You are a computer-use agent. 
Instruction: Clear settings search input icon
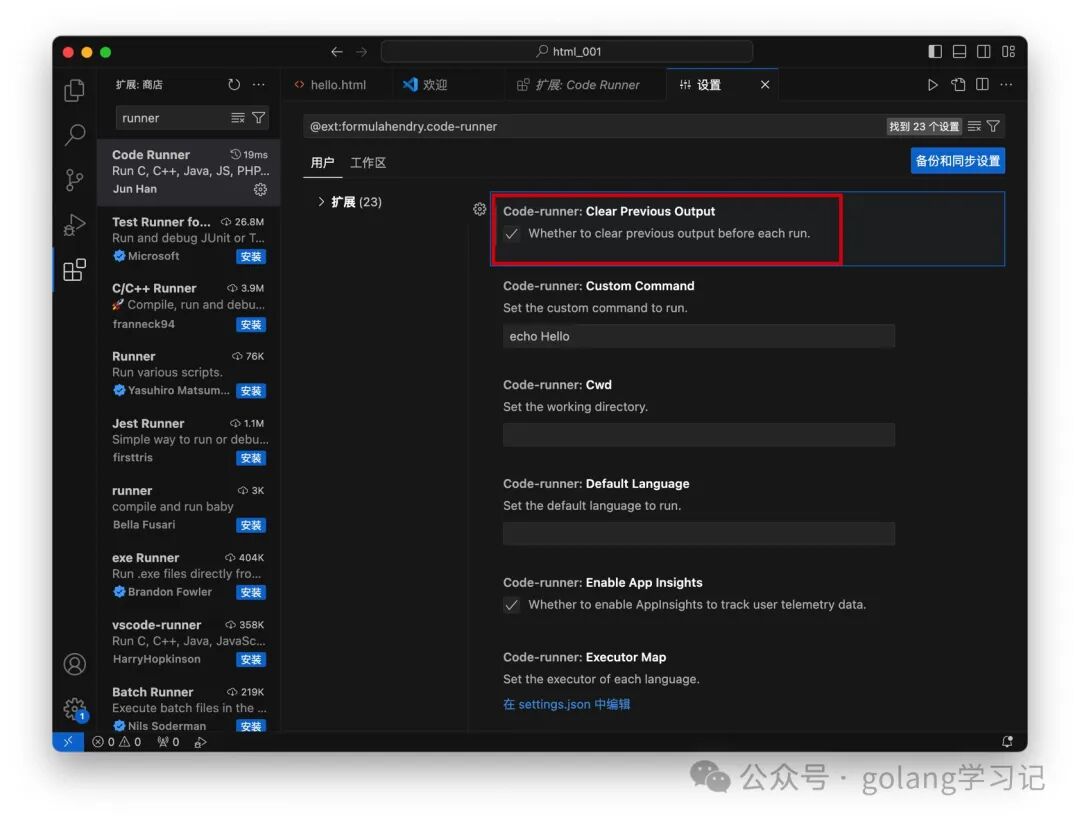point(974,126)
